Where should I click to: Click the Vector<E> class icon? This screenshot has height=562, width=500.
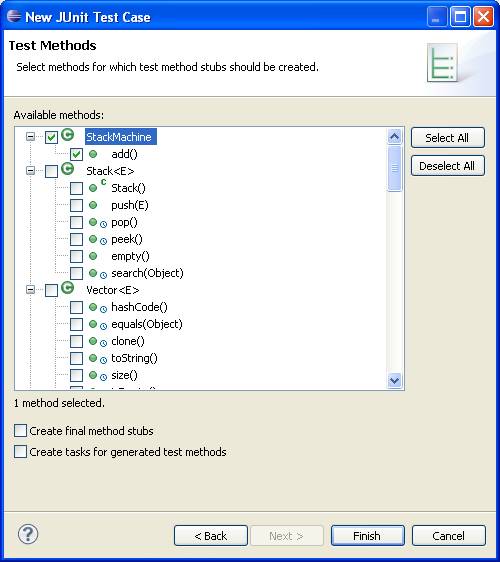coord(67,288)
